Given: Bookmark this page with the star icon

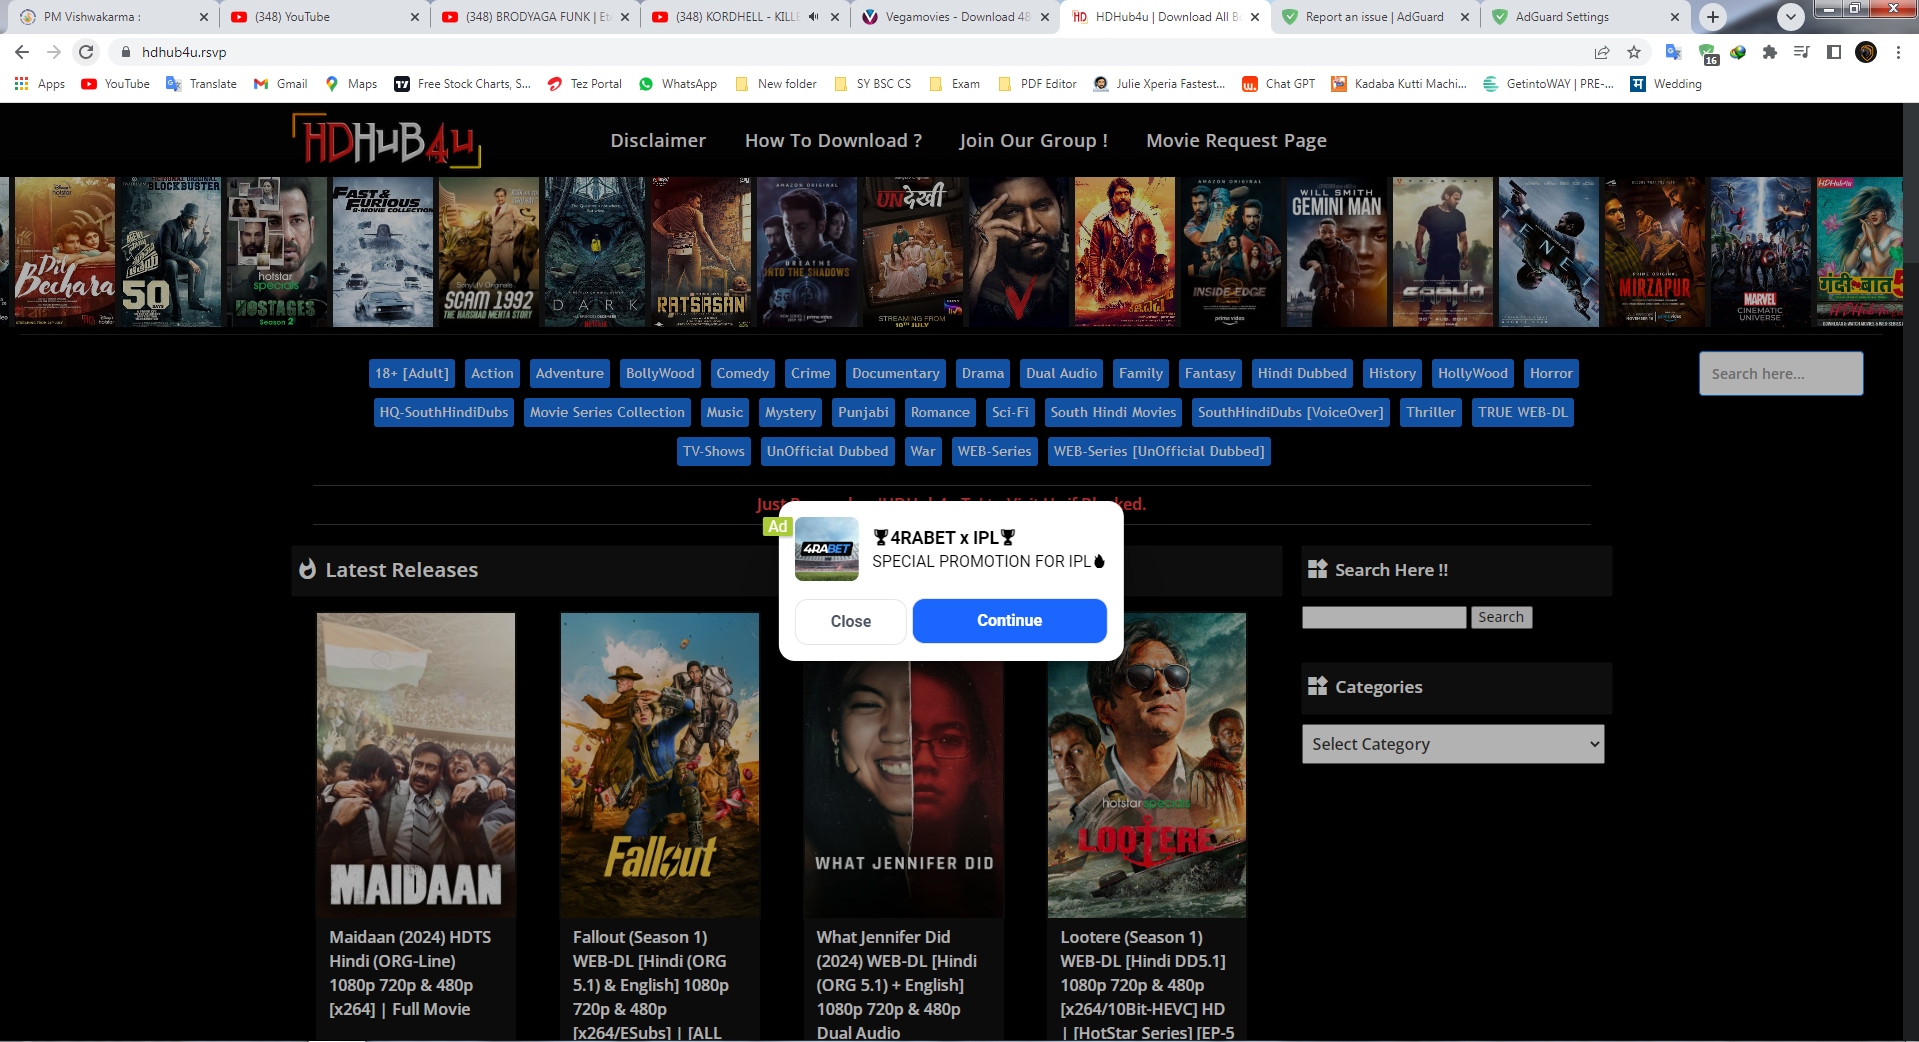Looking at the screenshot, I should click(x=1634, y=52).
